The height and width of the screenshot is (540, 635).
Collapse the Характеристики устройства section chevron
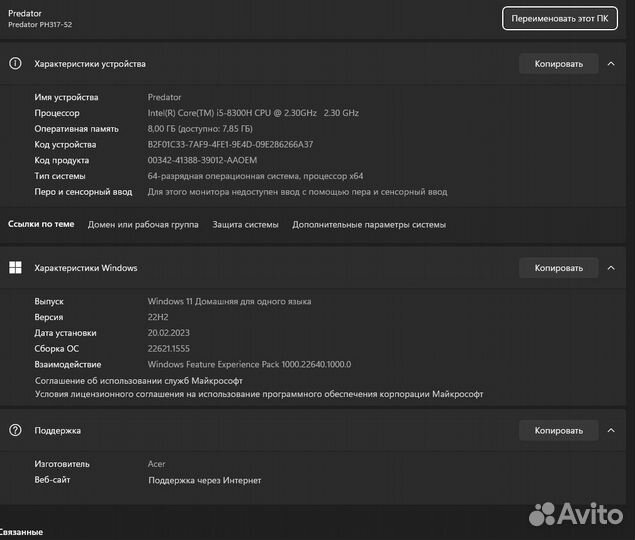pyautogui.click(x=611, y=64)
